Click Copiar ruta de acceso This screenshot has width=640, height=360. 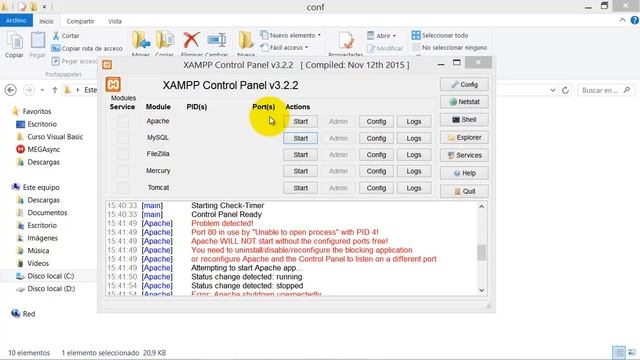pyautogui.click(x=87, y=49)
